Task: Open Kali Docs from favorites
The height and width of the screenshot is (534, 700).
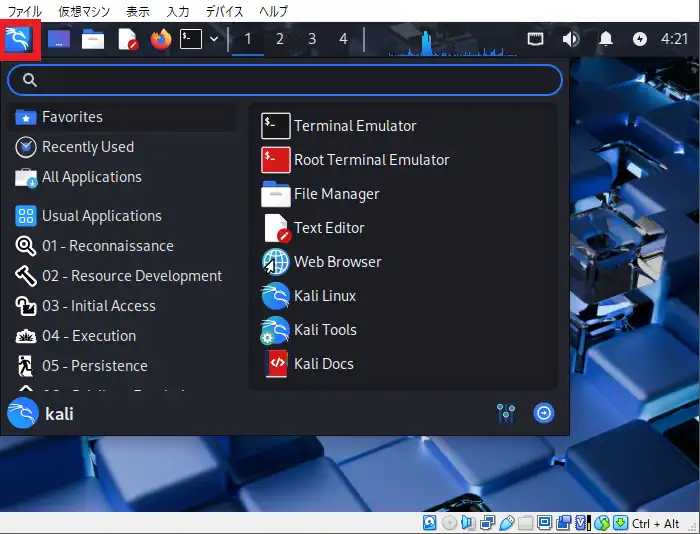Action: coord(402,363)
